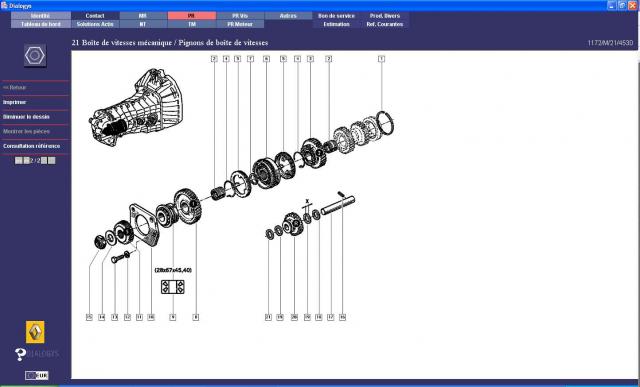
Task: Open the Tableau de bord tab
Action: 41,24
